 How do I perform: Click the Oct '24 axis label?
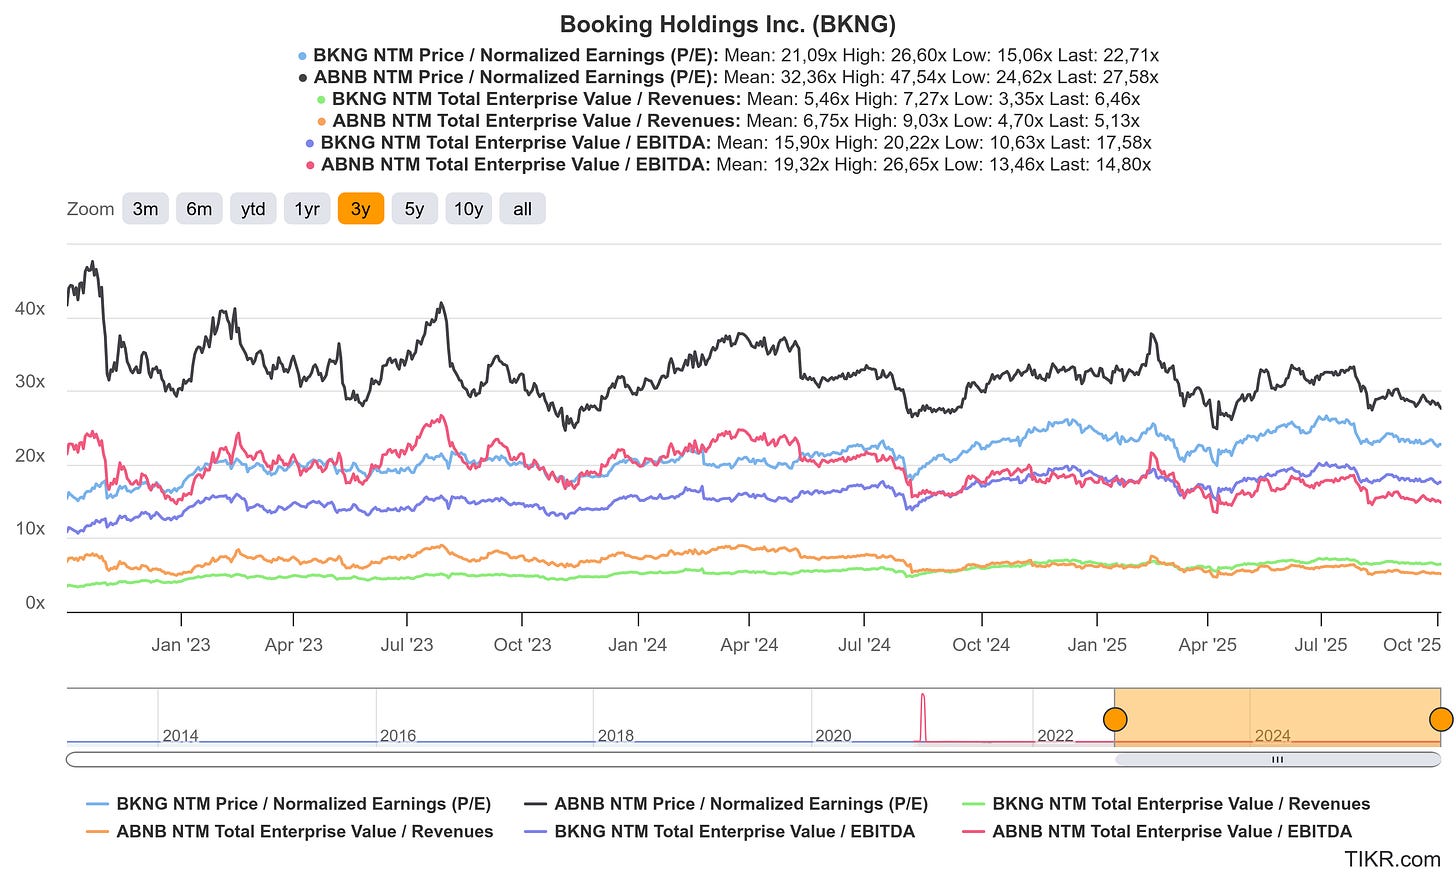(x=981, y=645)
